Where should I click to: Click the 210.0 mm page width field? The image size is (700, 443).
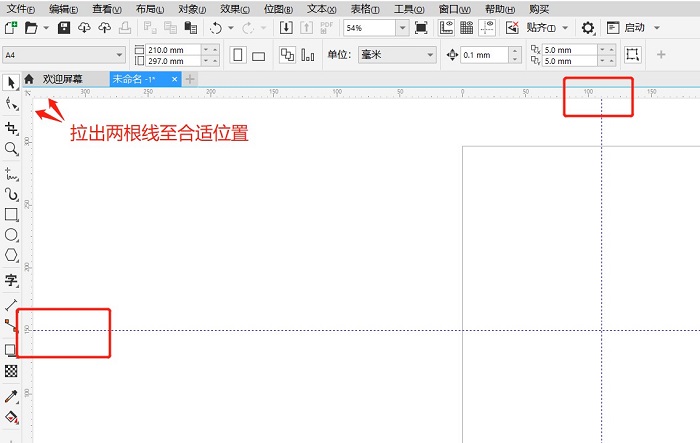tap(174, 50)
